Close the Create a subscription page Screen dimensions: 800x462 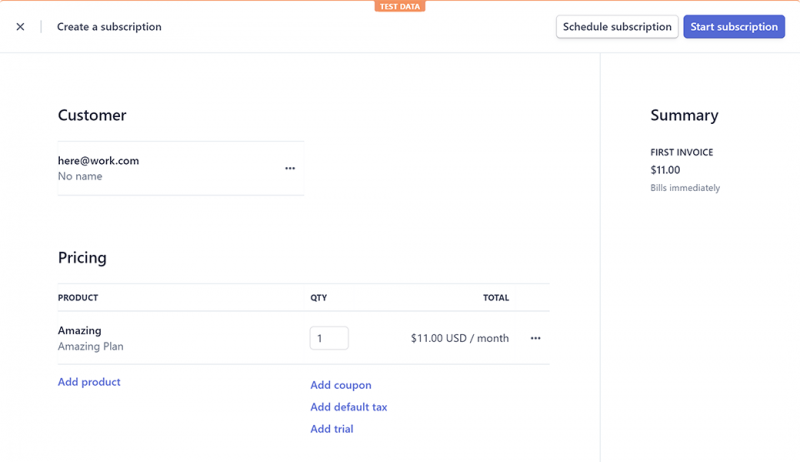[20, 27]
